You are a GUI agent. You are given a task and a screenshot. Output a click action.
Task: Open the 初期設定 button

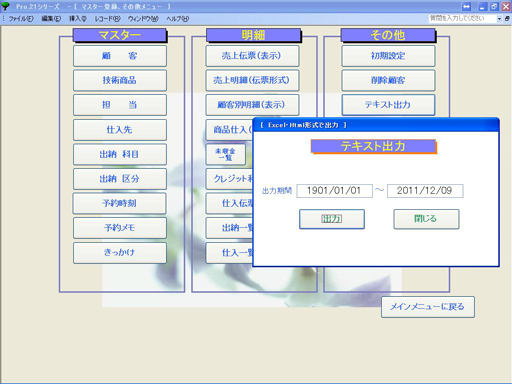388,56
